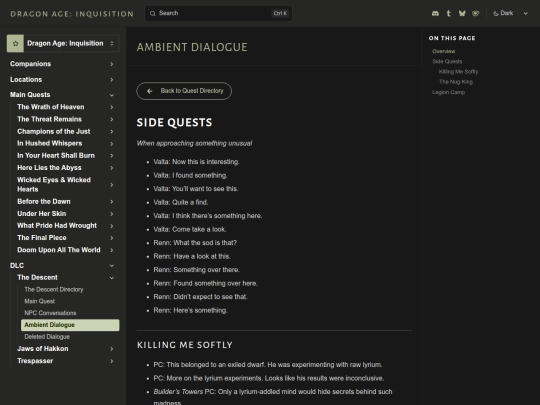Collapse the Main Quests section
540x405 pixels.
(62, 95)
